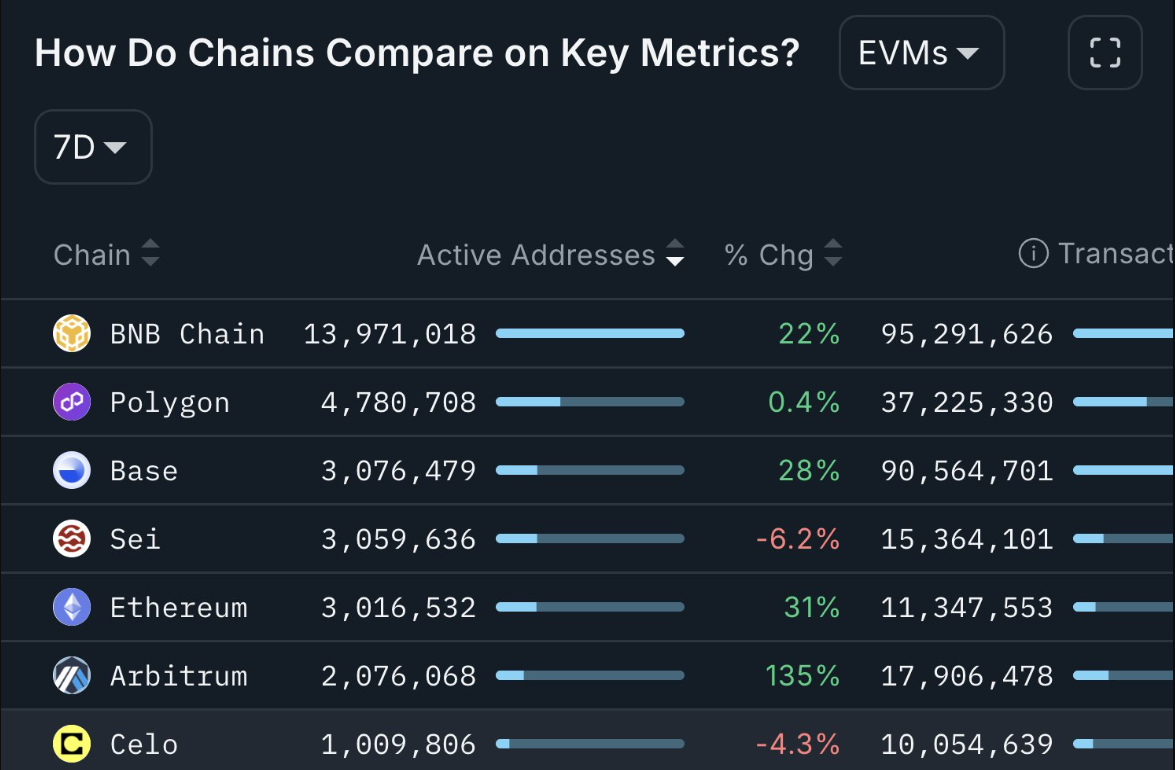
Task: Open the 7D time range dropdown
Action: (x=92, y=147)
